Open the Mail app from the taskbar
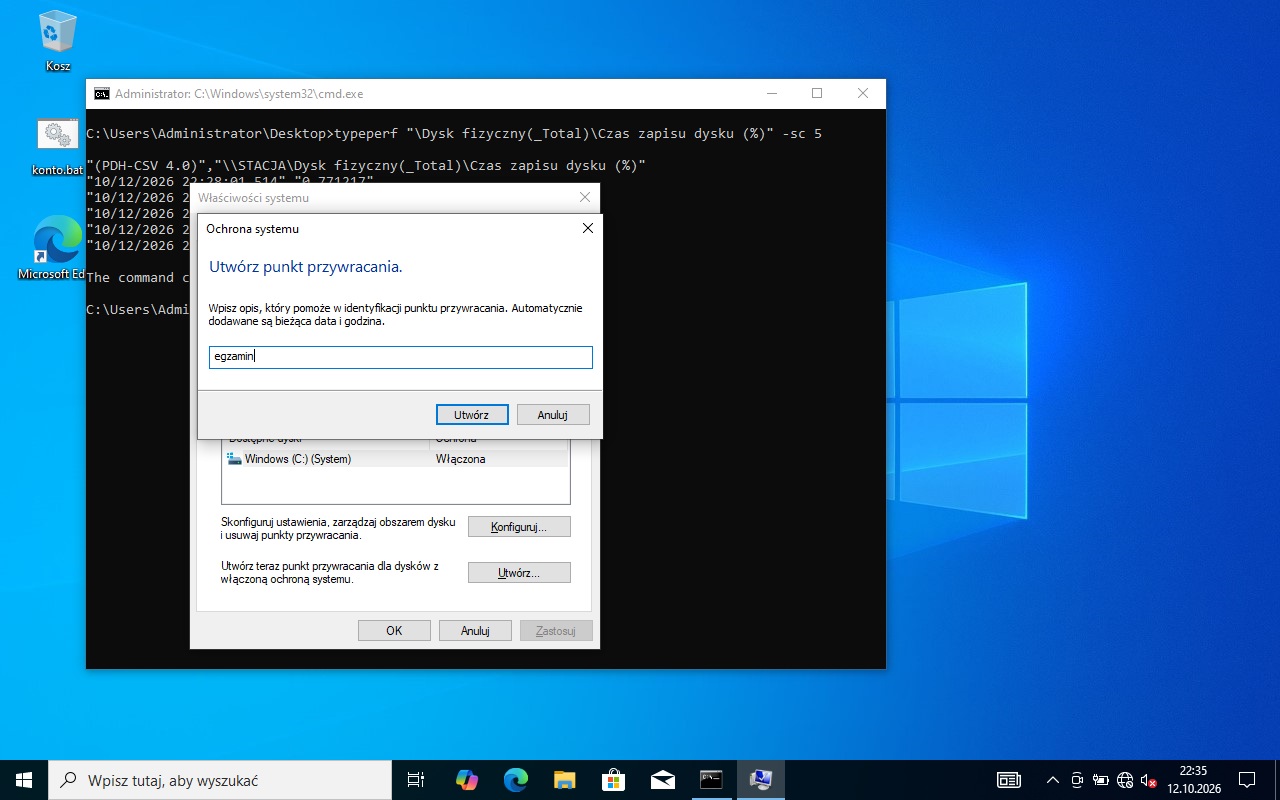The width and height of the screenshot is (1280, 800). click(x=662, y=780)
